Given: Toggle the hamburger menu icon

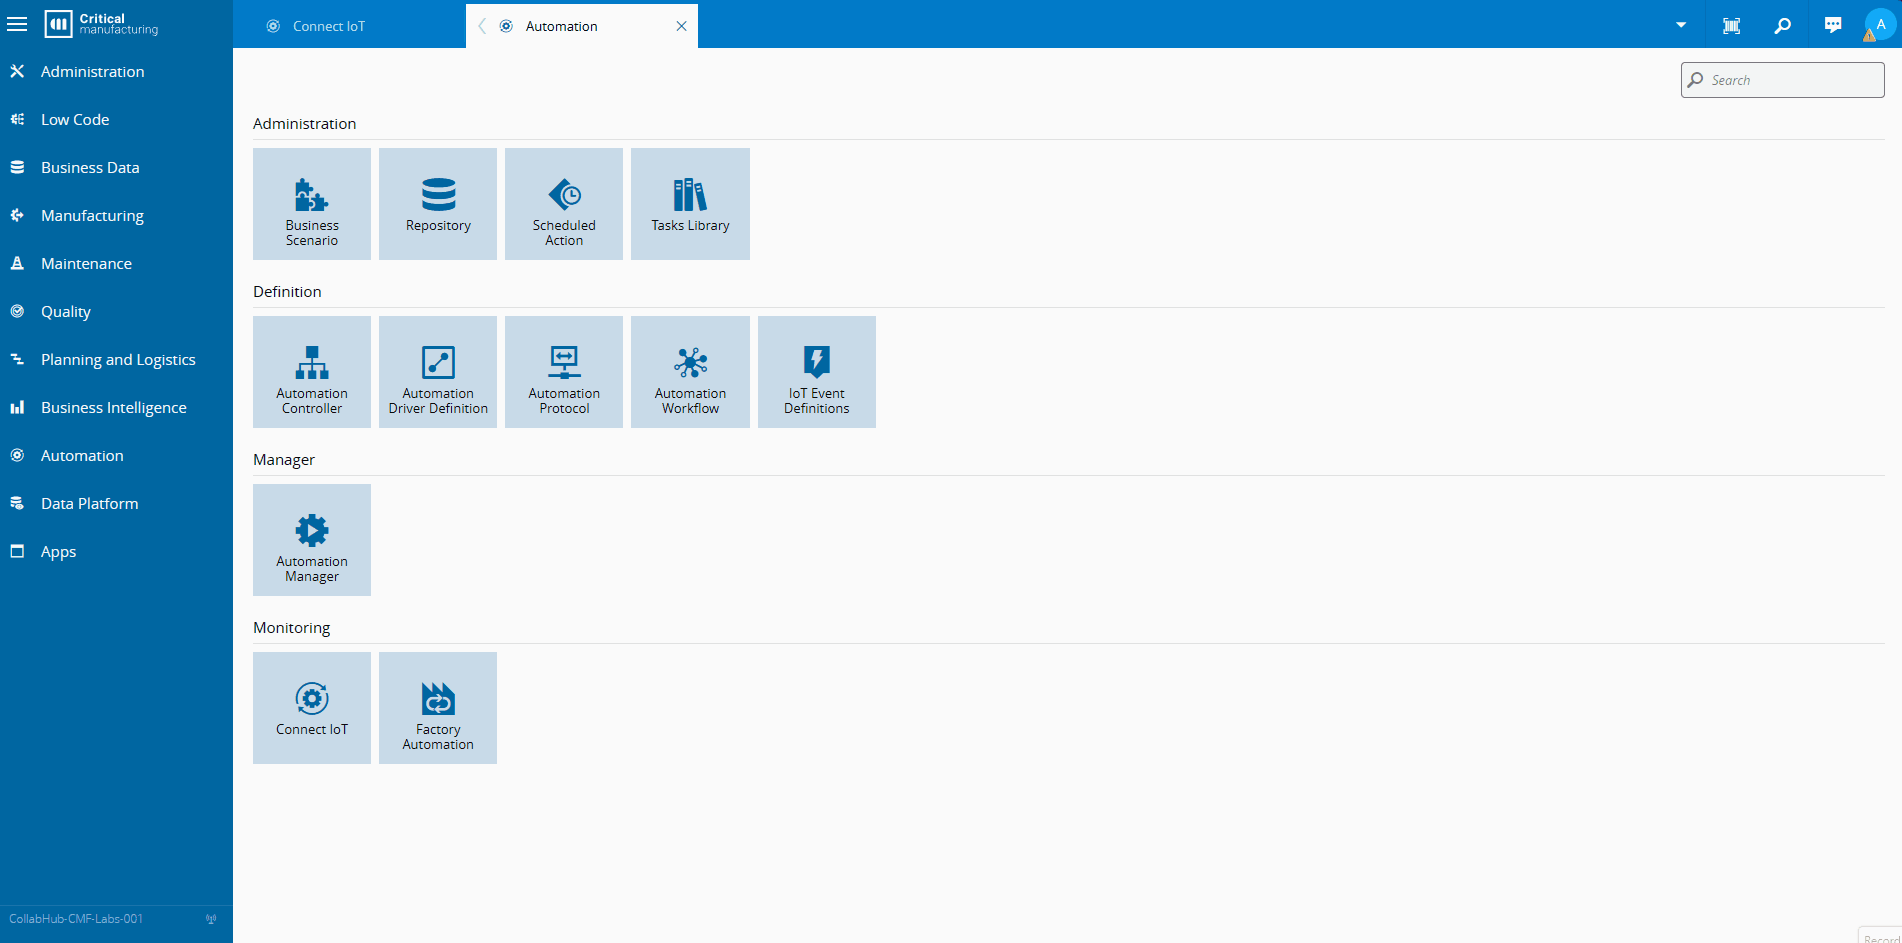Looking at the screenshot, I should 17,24.
